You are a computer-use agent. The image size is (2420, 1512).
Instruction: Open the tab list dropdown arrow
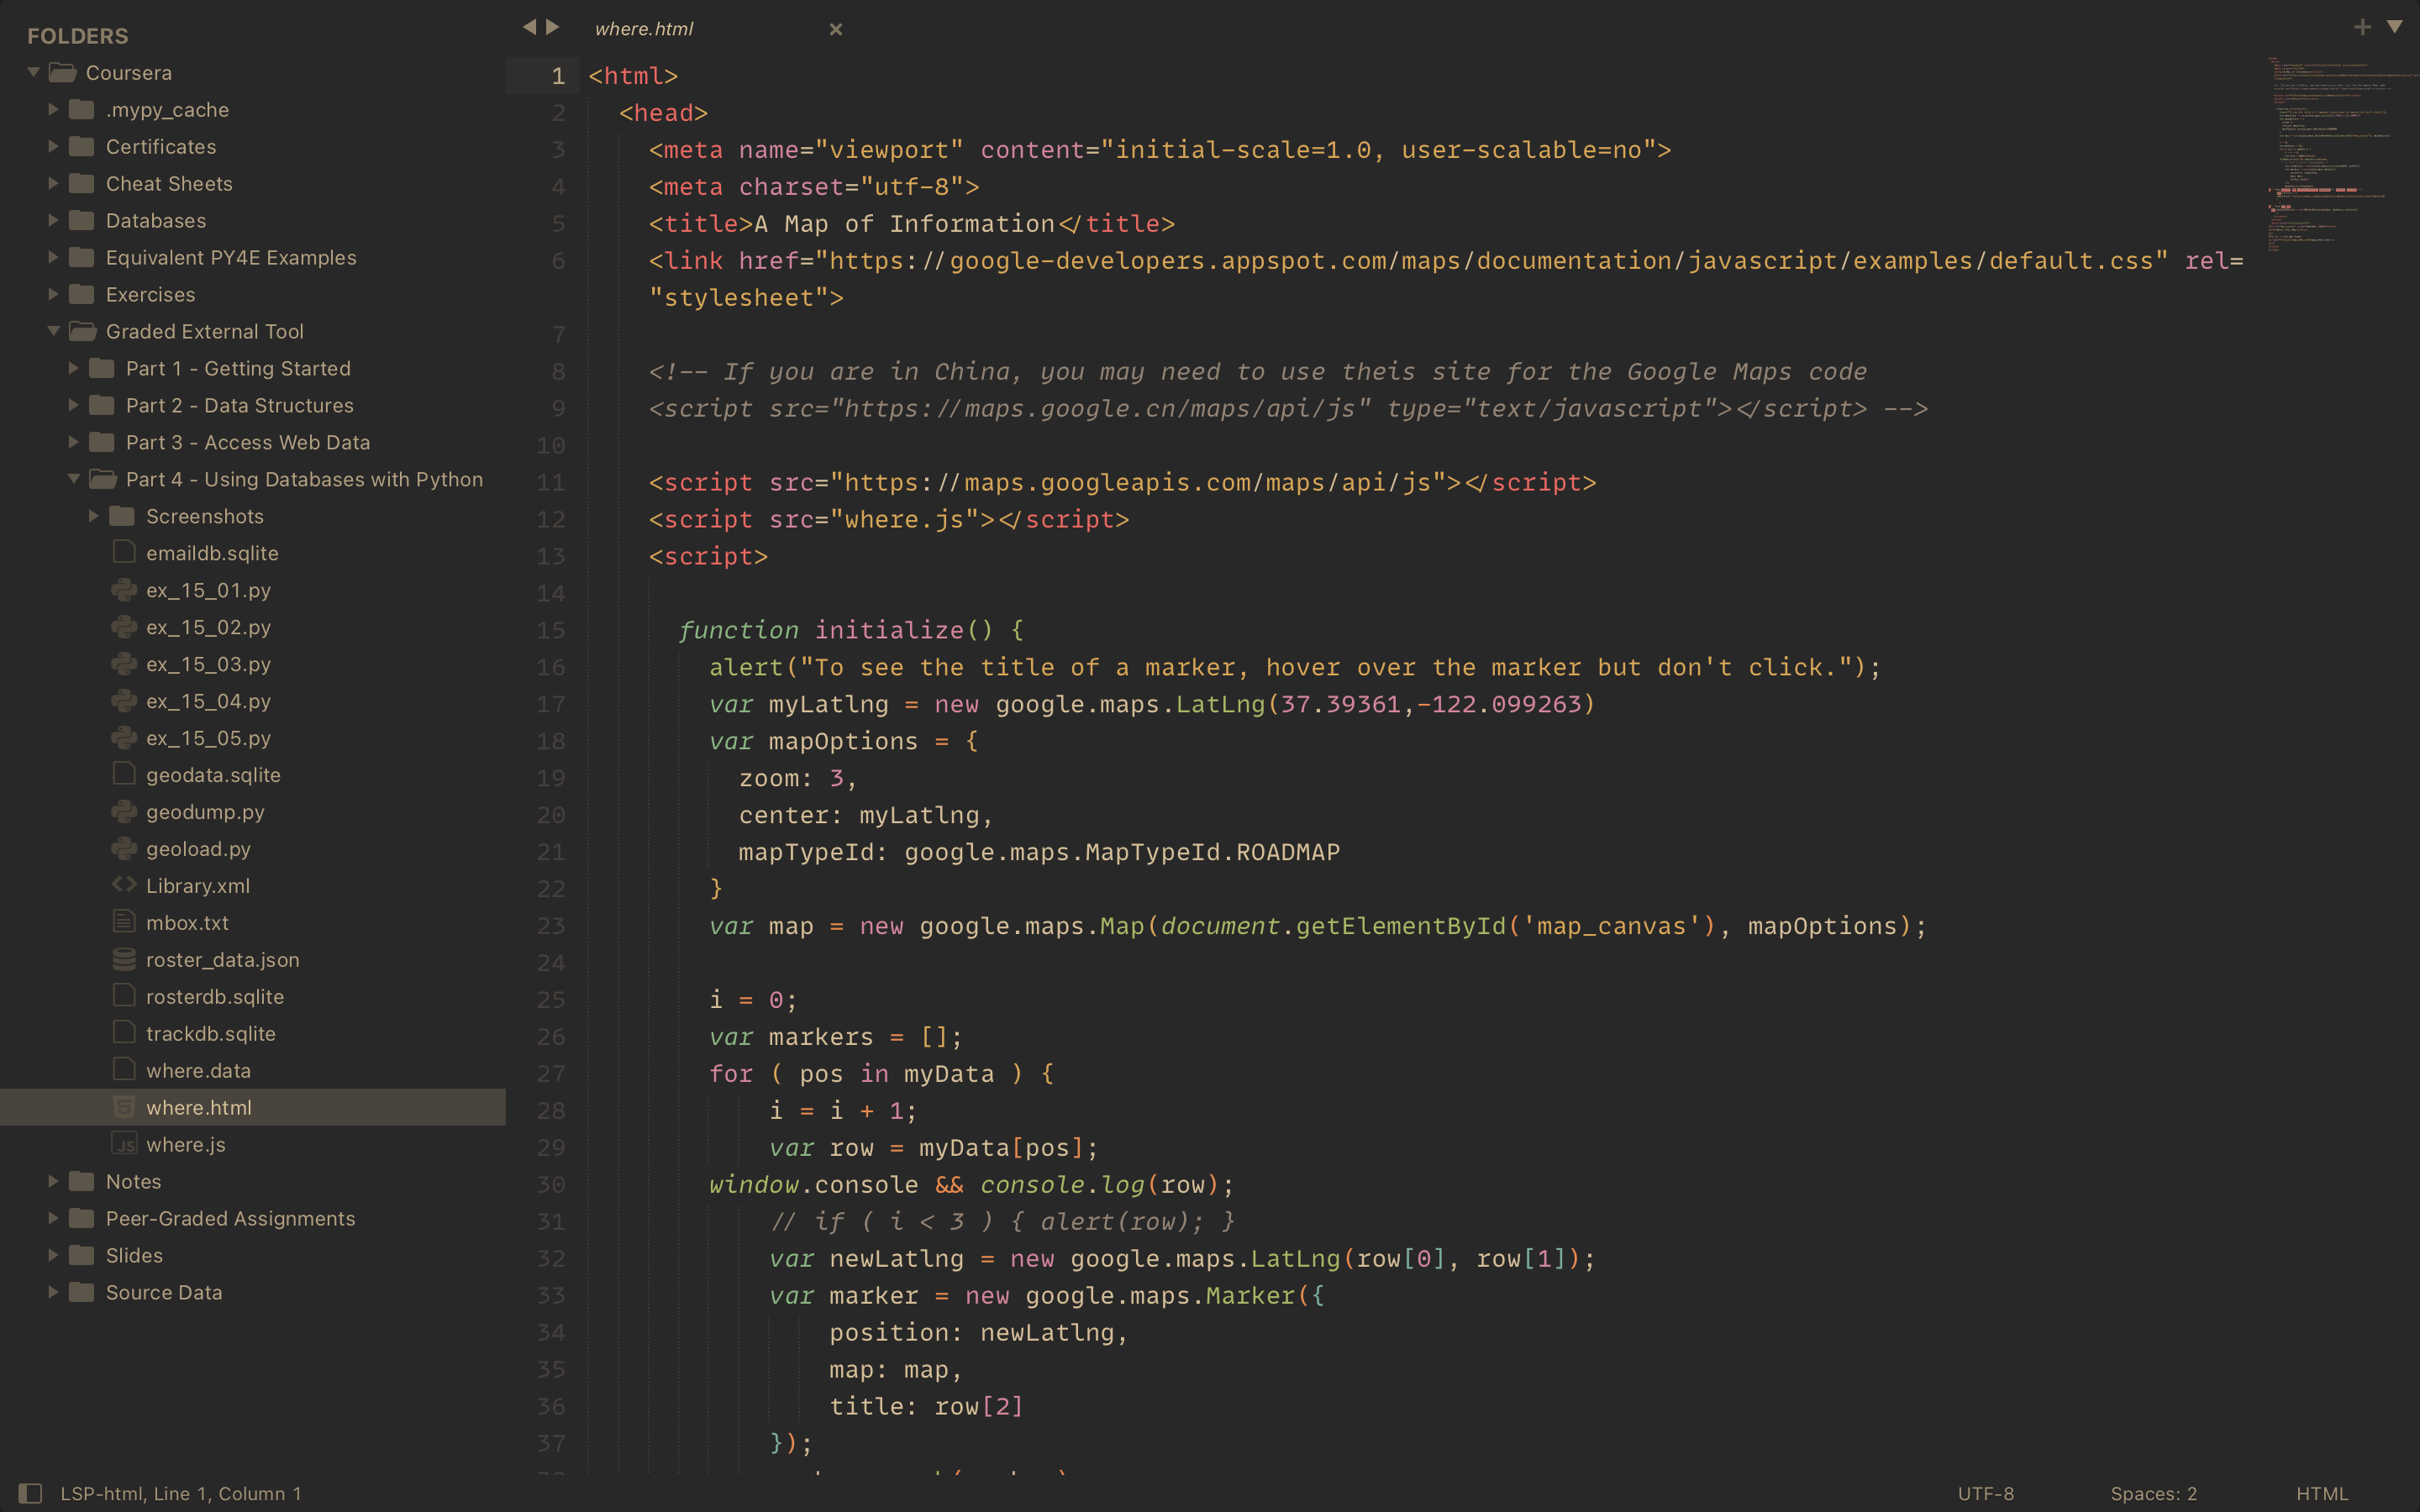pyautogui.click(x=2395, y=27)
